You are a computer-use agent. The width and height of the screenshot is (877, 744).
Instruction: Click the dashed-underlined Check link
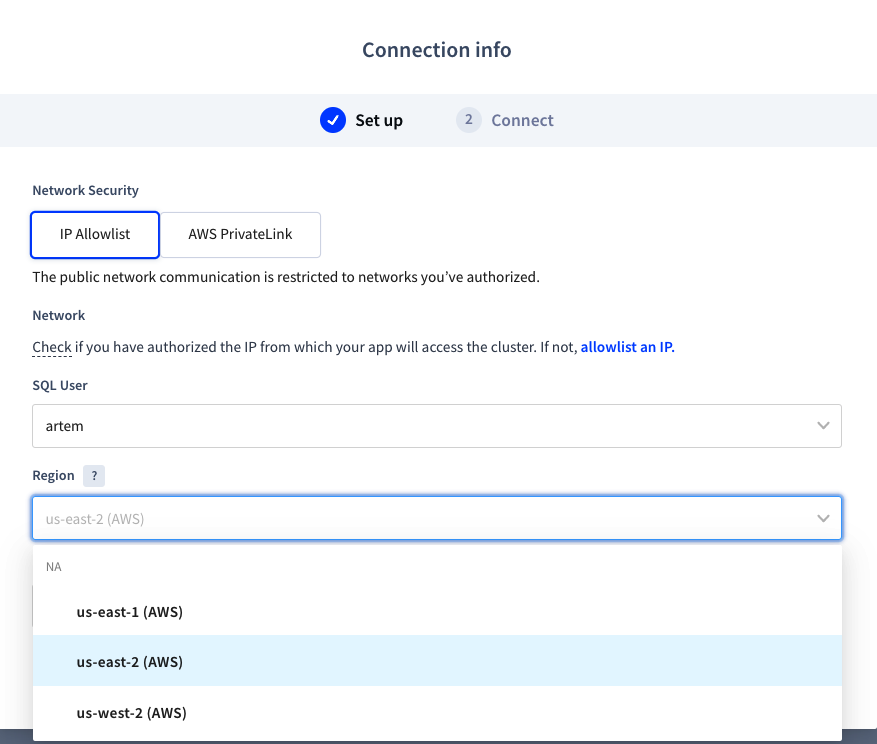(x=52, y=348)
